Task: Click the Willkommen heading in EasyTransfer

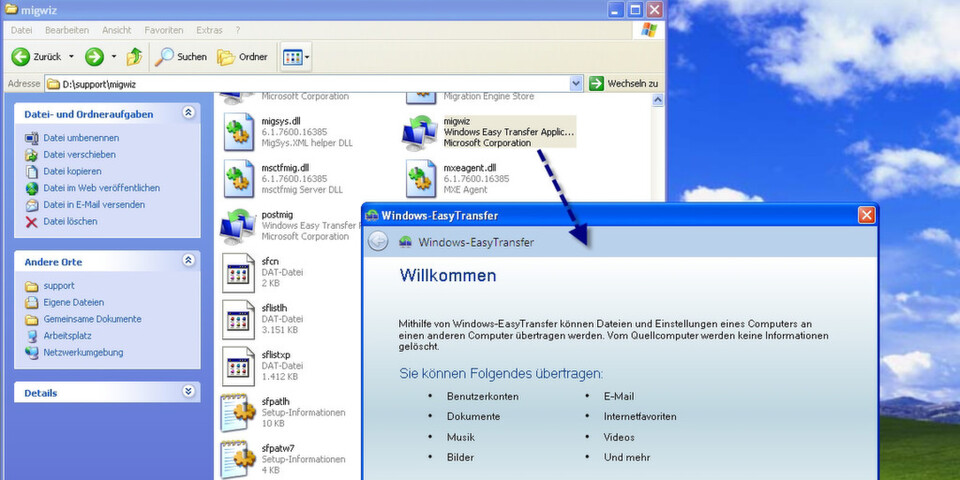Action: coord(448,276)
